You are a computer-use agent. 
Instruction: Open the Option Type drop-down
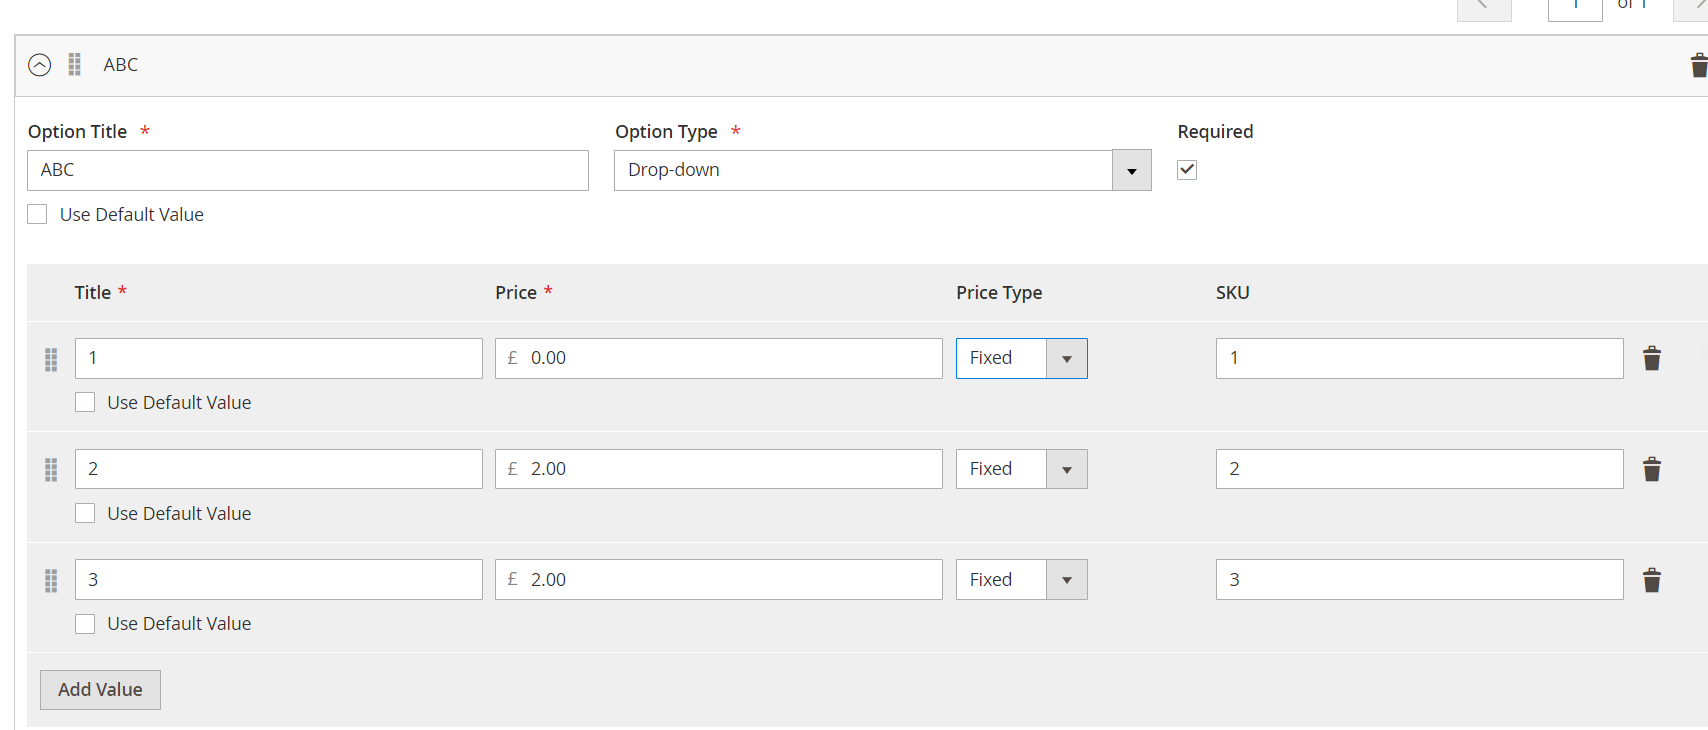883,170
